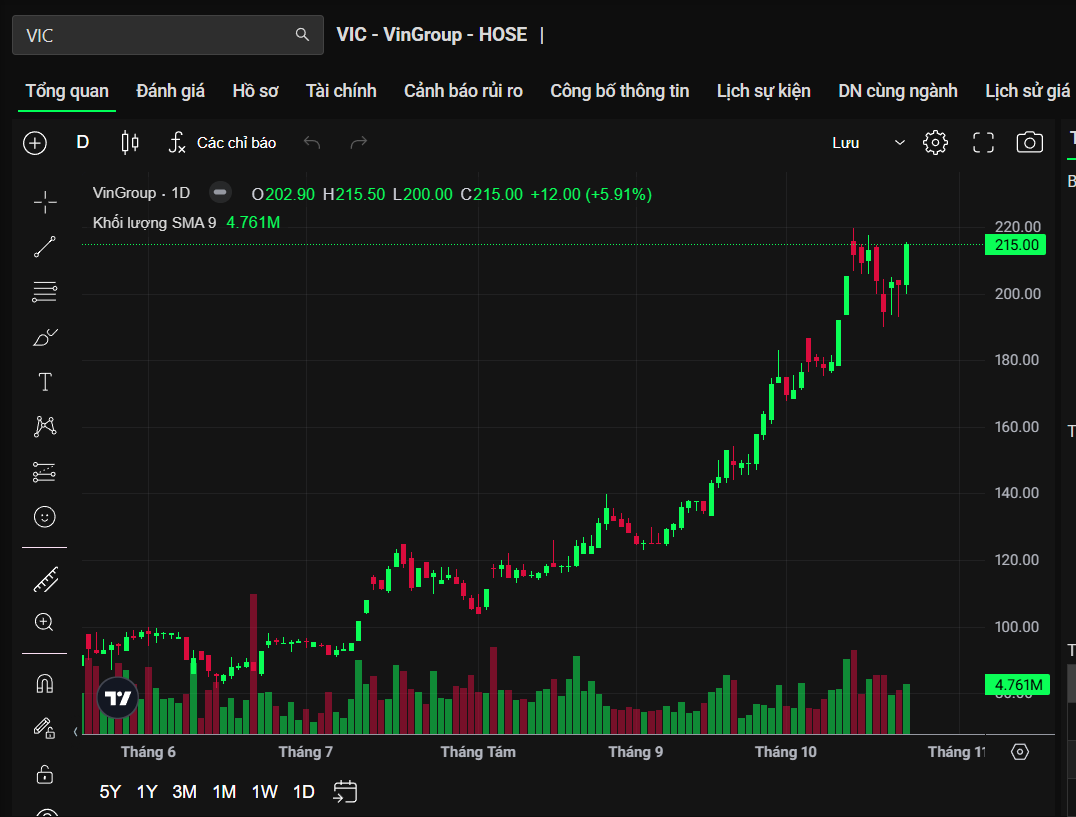The width and height of the screenshot is (1076, 817).
Task: Toggle lock all drawings padlock
Action: (45, 774)
